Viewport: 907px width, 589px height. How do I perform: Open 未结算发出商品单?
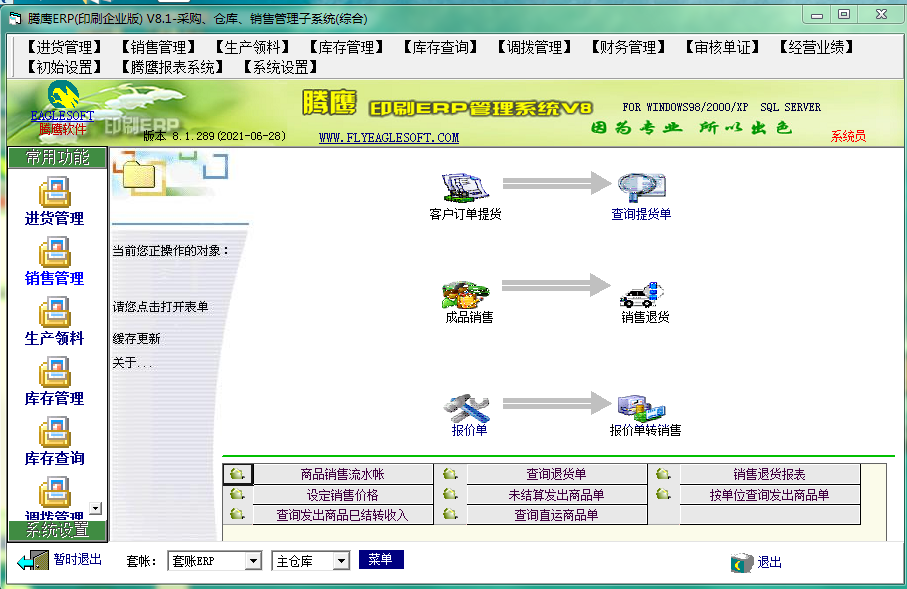click(556, 495)
